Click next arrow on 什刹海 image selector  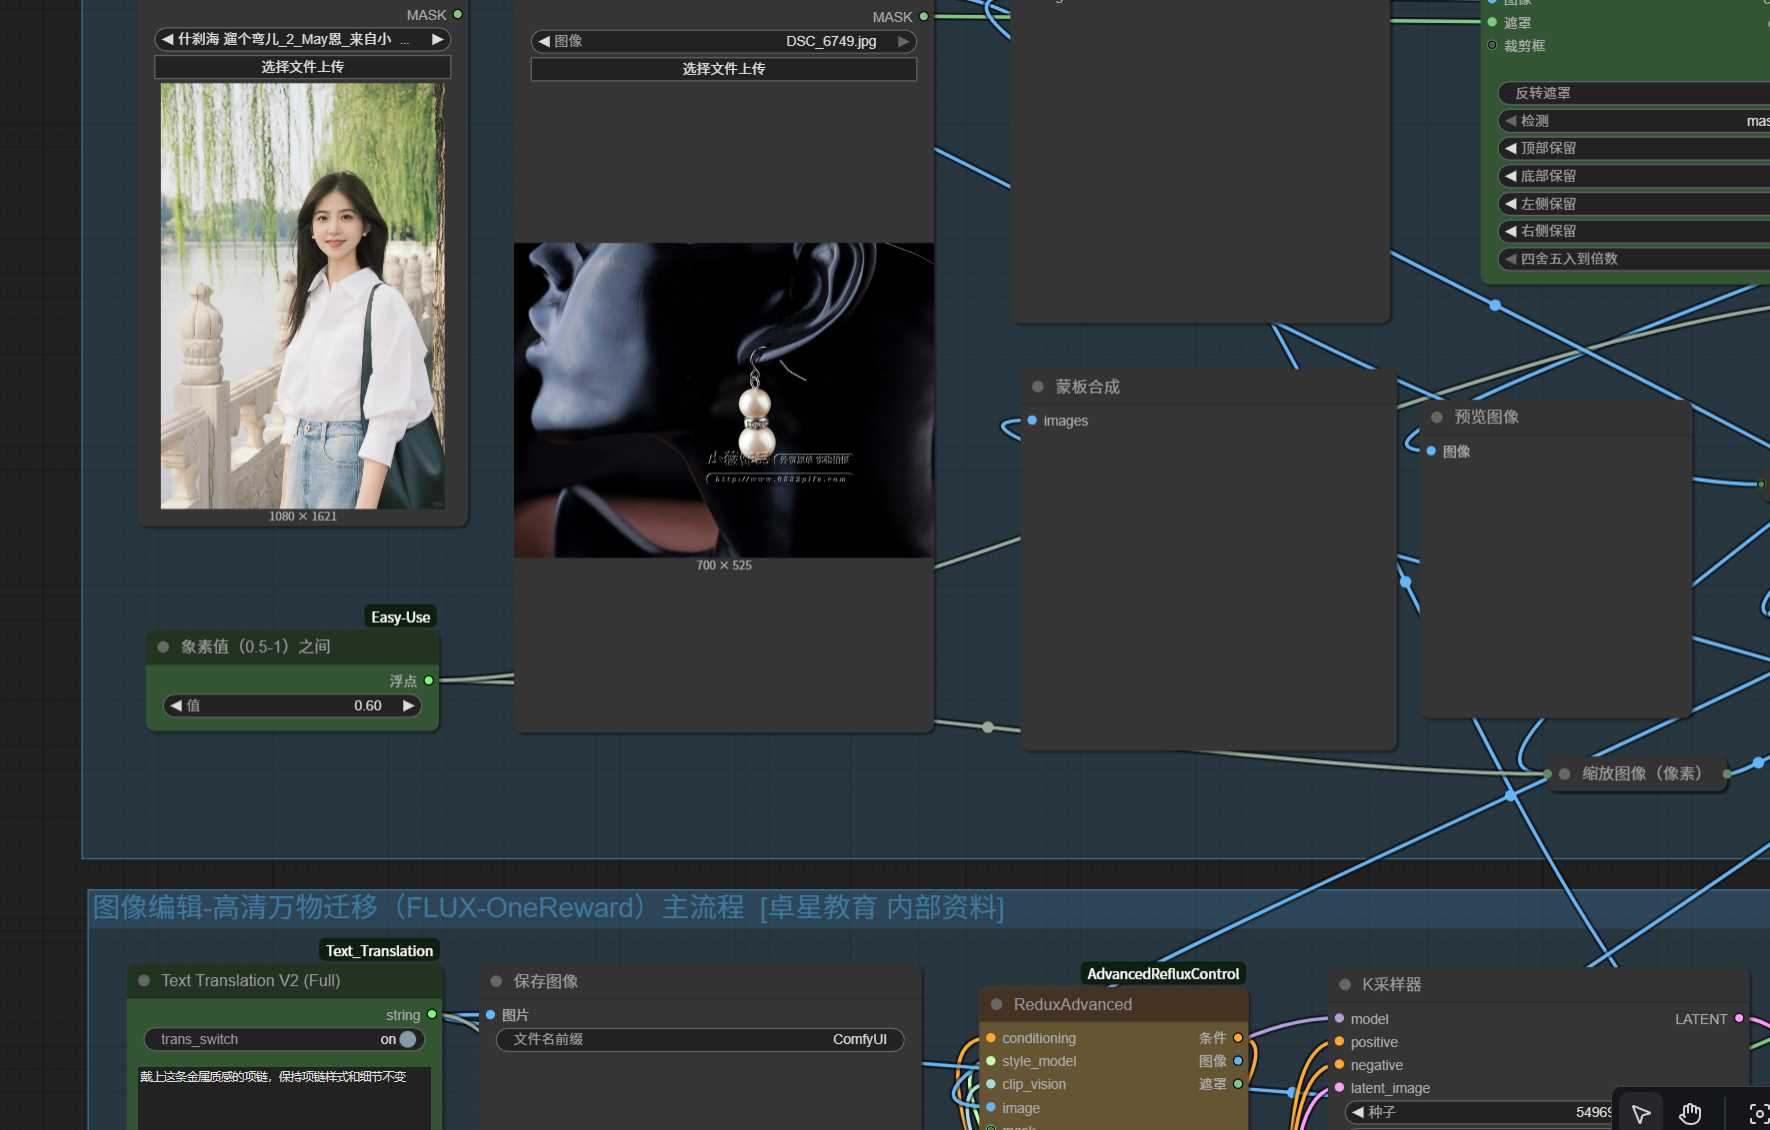point(437,39)
